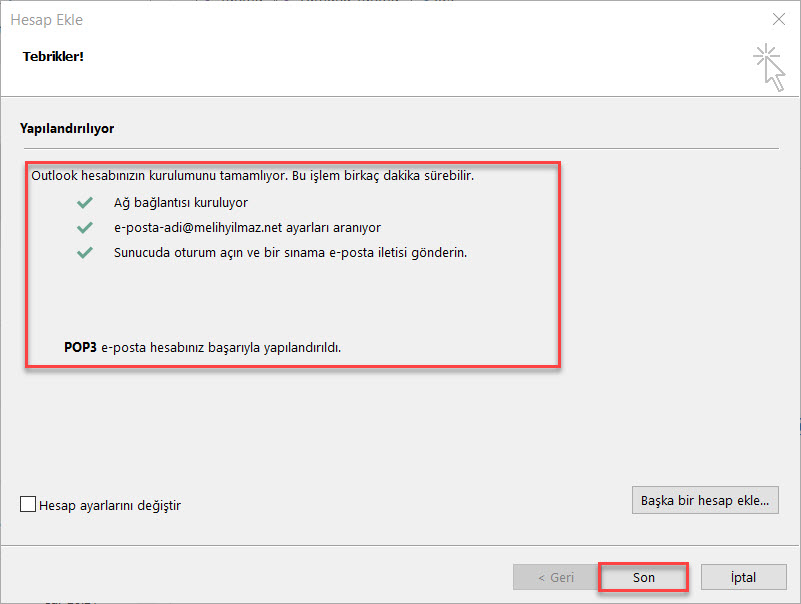Select the Yapılandırılıyor section label
This screenshot has height=604, width=801.
click(67, 129)
